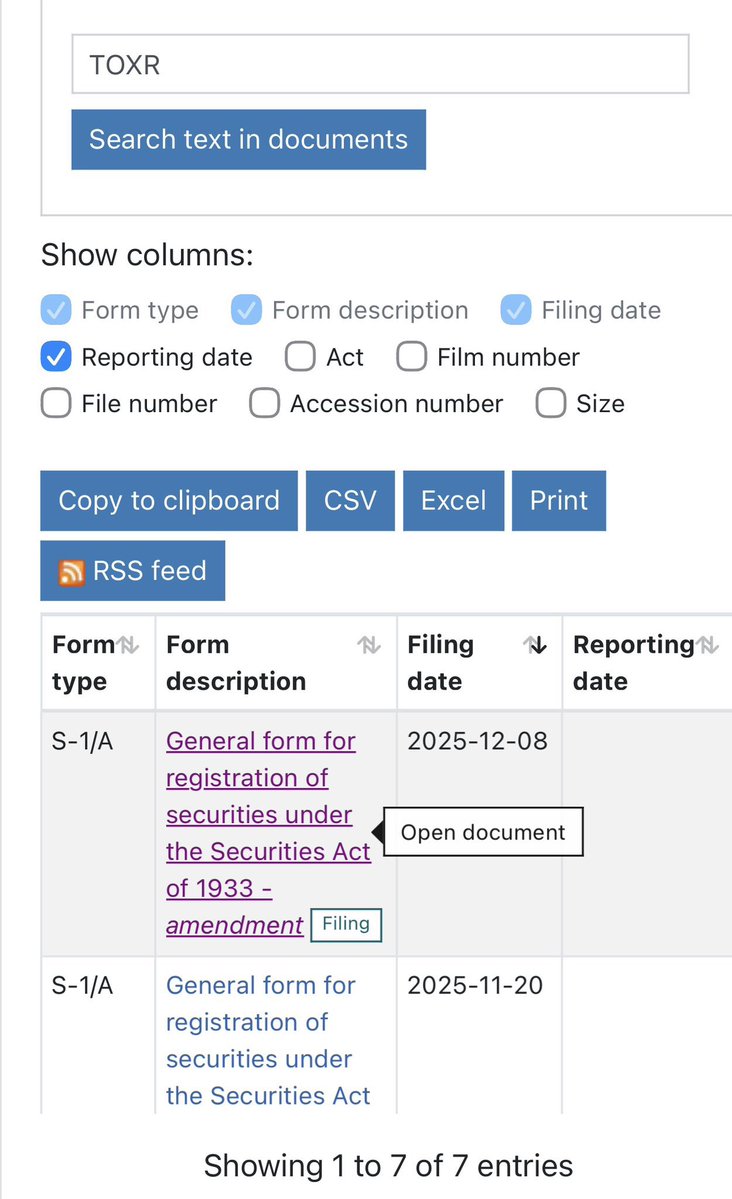Open the 2025-12-08 S-1/A amendment document link
Image resolution: width=732 pixels, height=1199 pixels.
point(268,833)
